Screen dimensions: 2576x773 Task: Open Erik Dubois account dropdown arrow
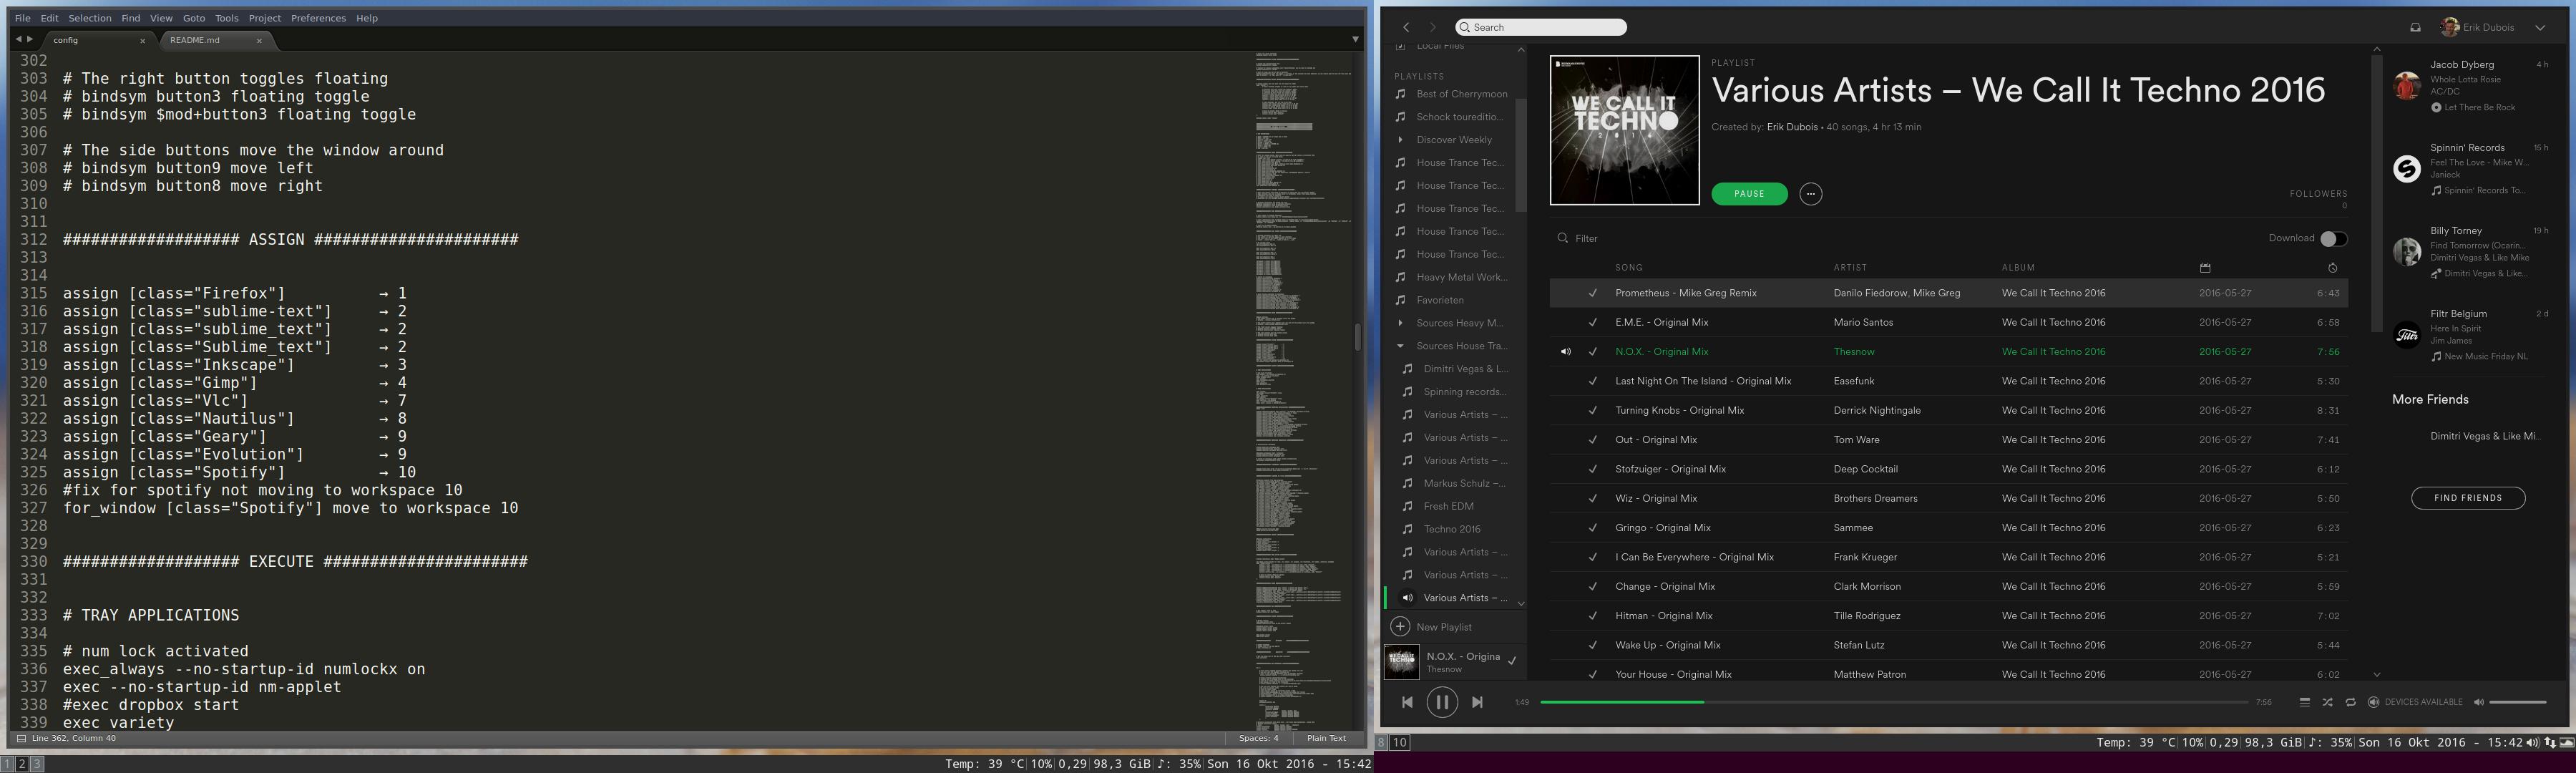[x=2540, y=27]
